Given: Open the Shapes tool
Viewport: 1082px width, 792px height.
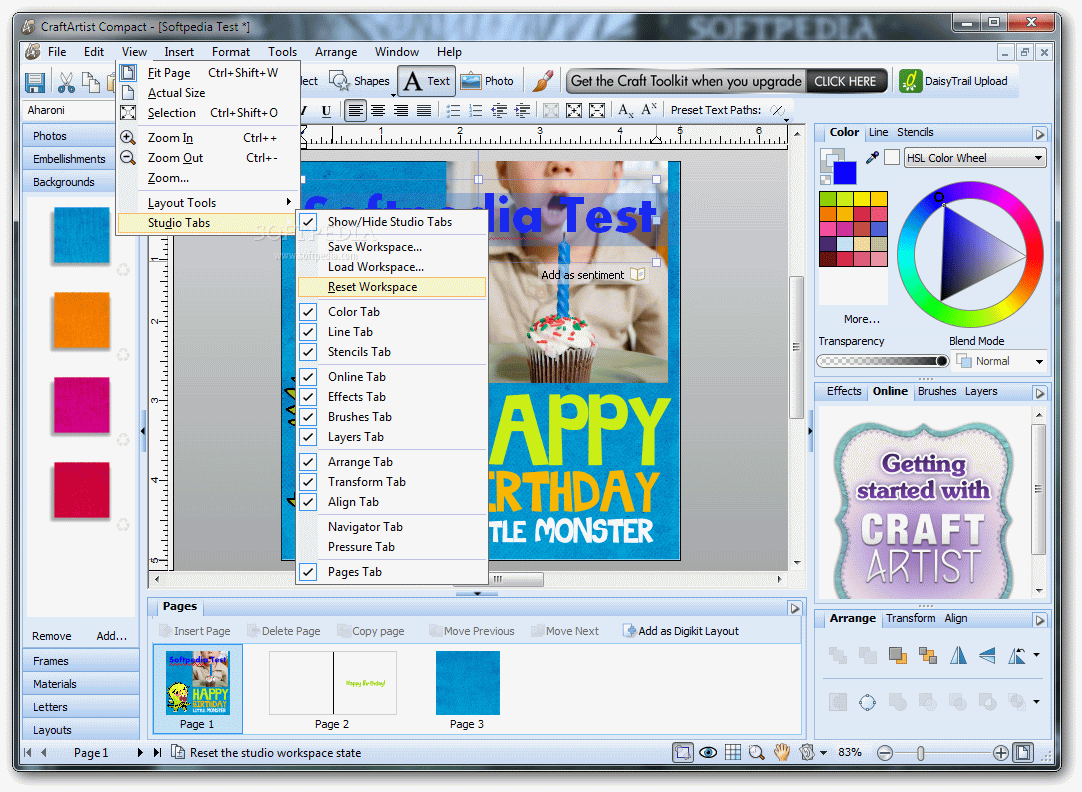Looking at the screenshot, I should click(x=359, y=81).
